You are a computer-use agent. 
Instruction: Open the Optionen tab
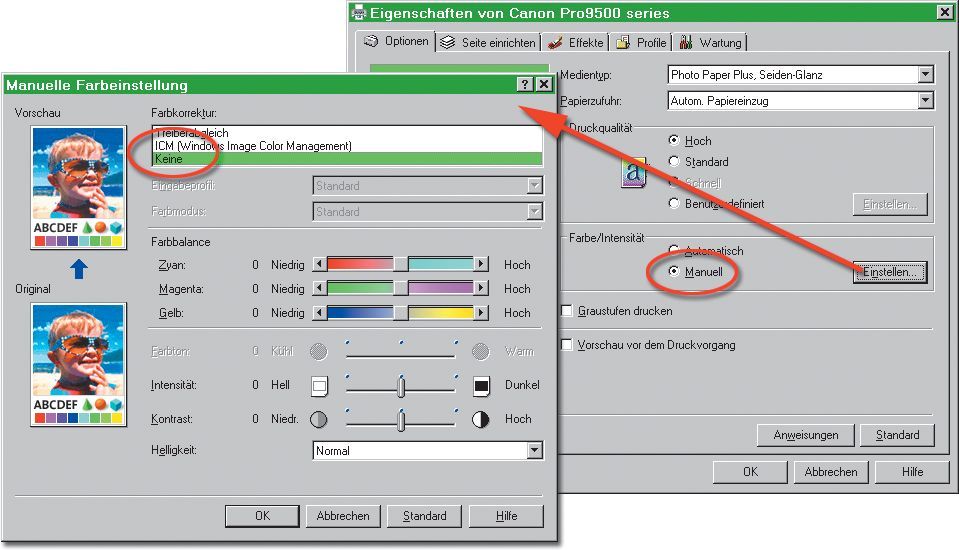click(396, 42)
